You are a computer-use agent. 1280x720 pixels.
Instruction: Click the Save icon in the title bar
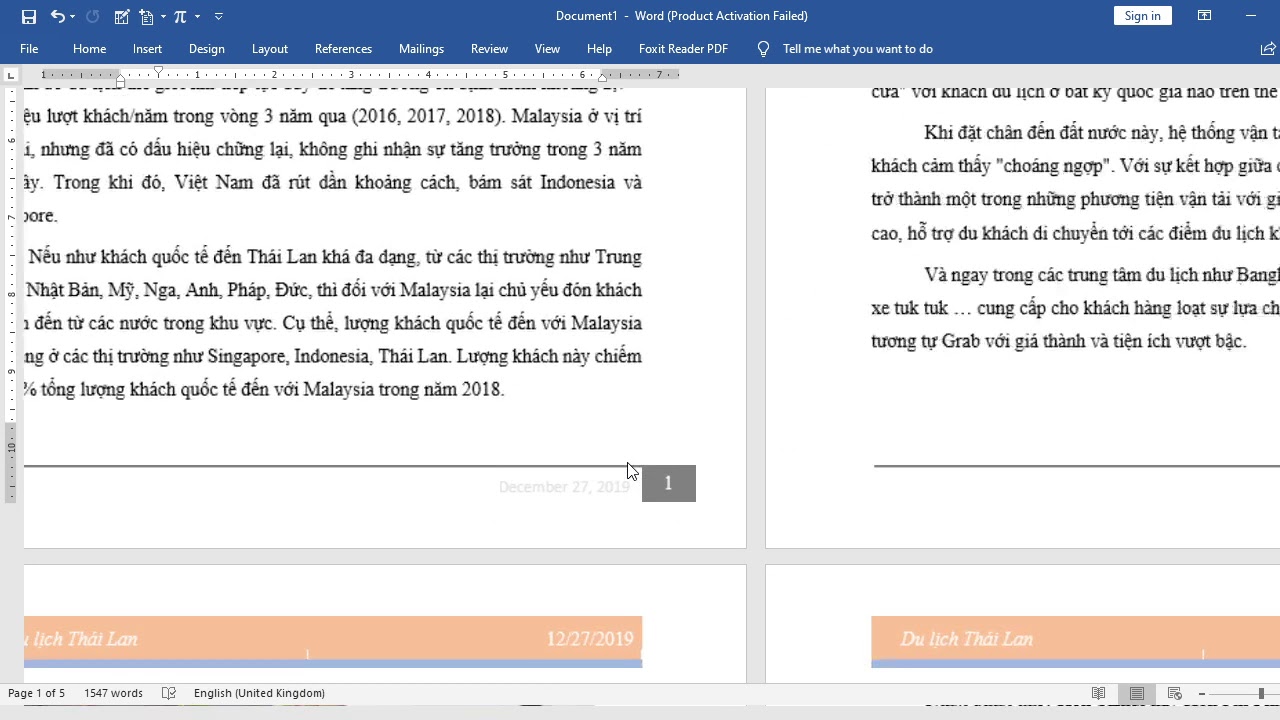coord(28,16)
